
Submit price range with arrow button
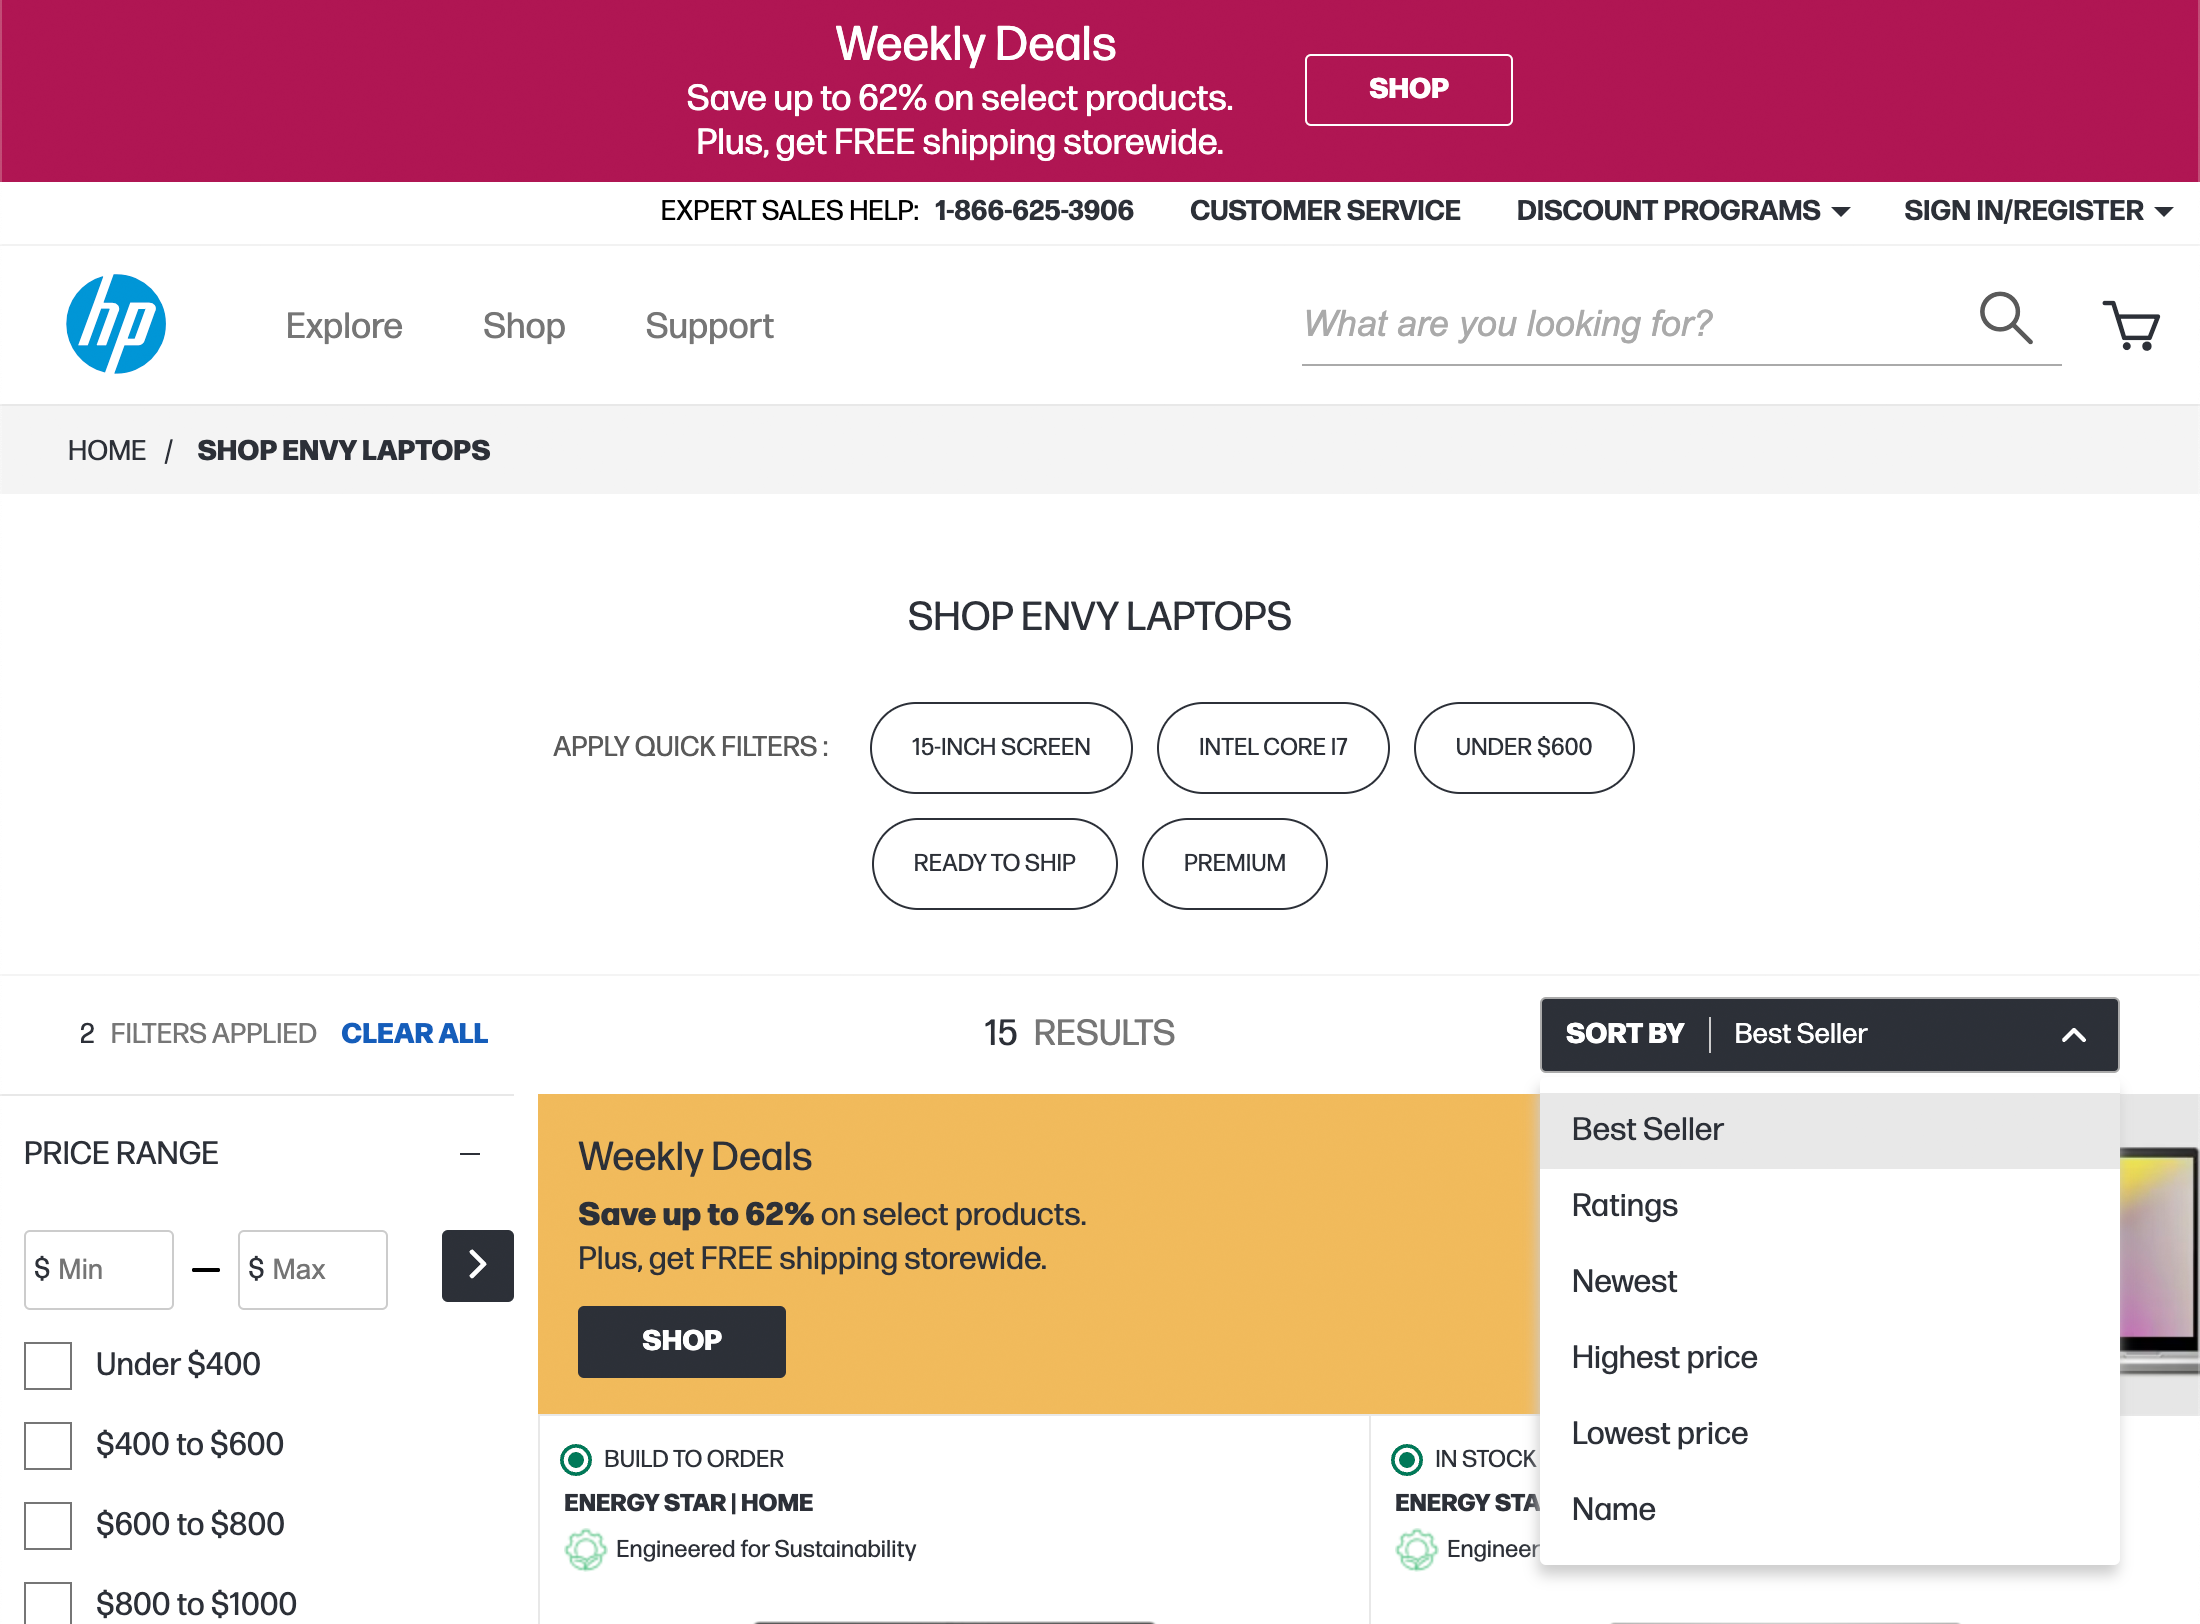point(477,1265)
